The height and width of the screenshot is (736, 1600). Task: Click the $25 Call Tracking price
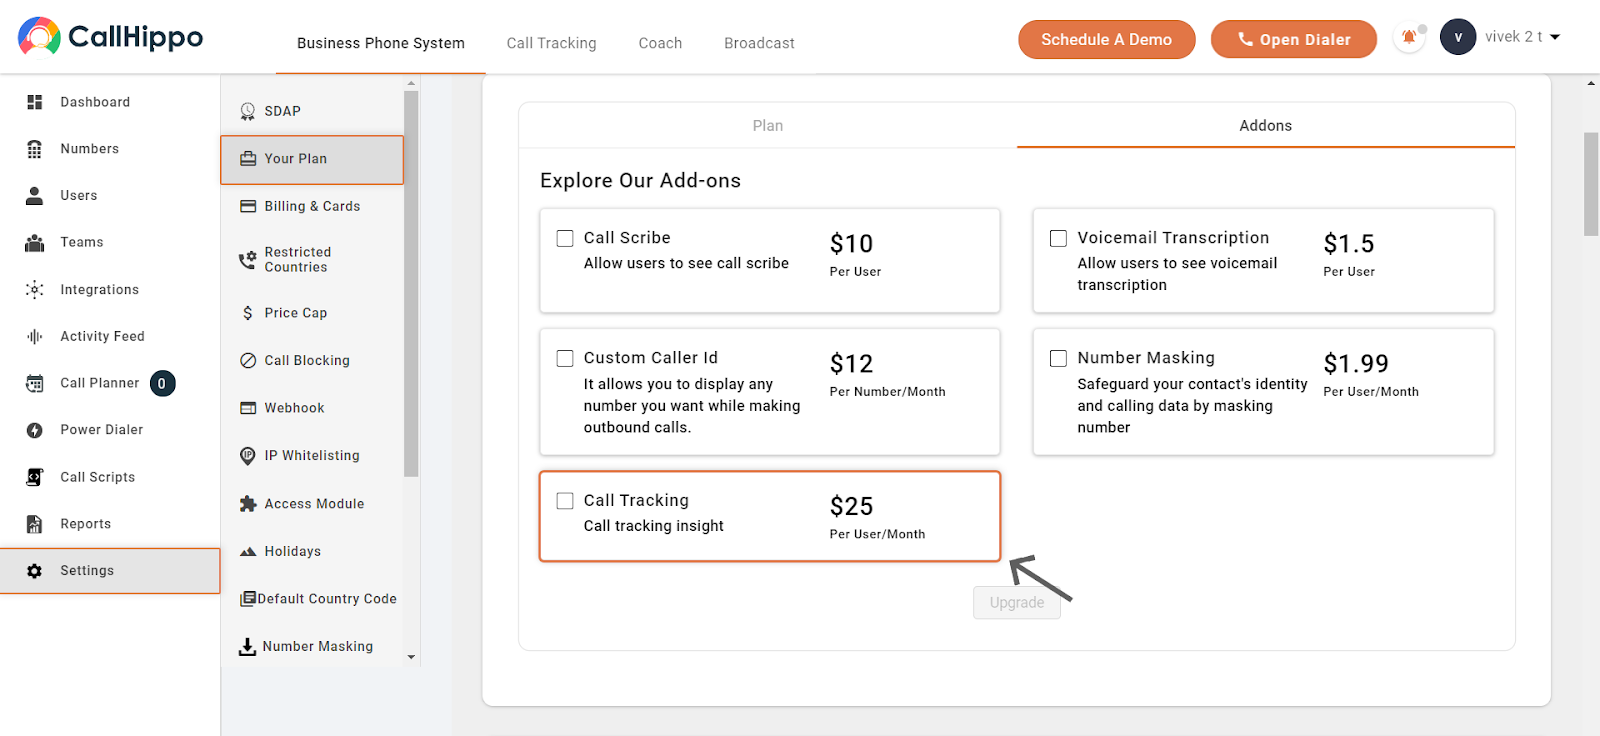[852, 507]
